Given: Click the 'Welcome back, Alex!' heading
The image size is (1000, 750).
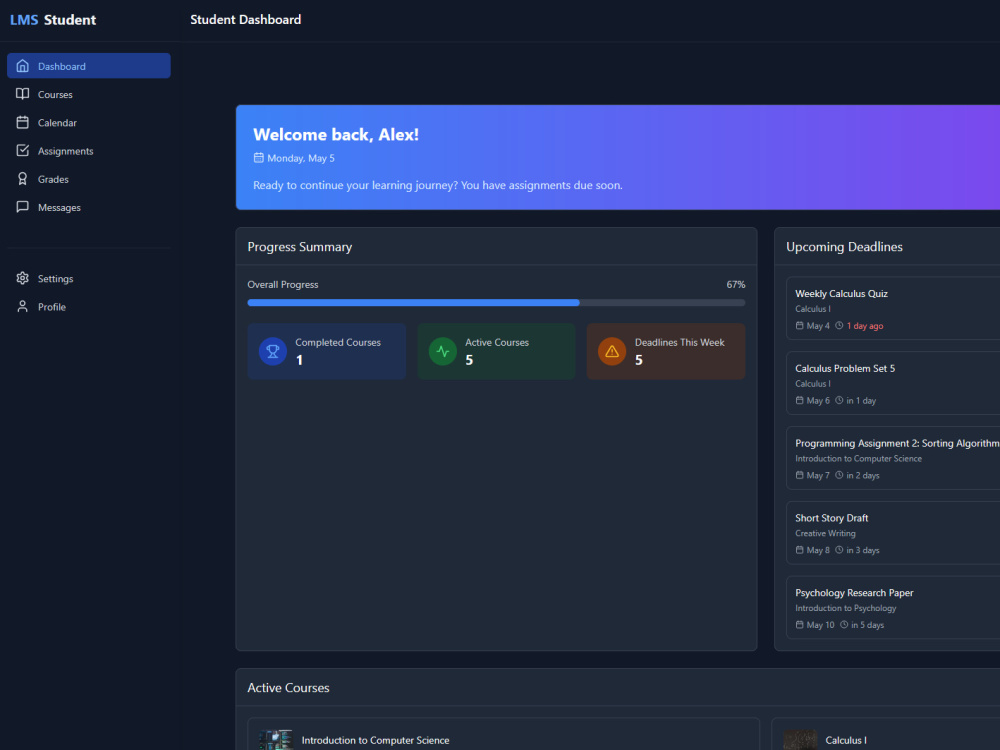Looking at the screenshot, I should 336,135.
